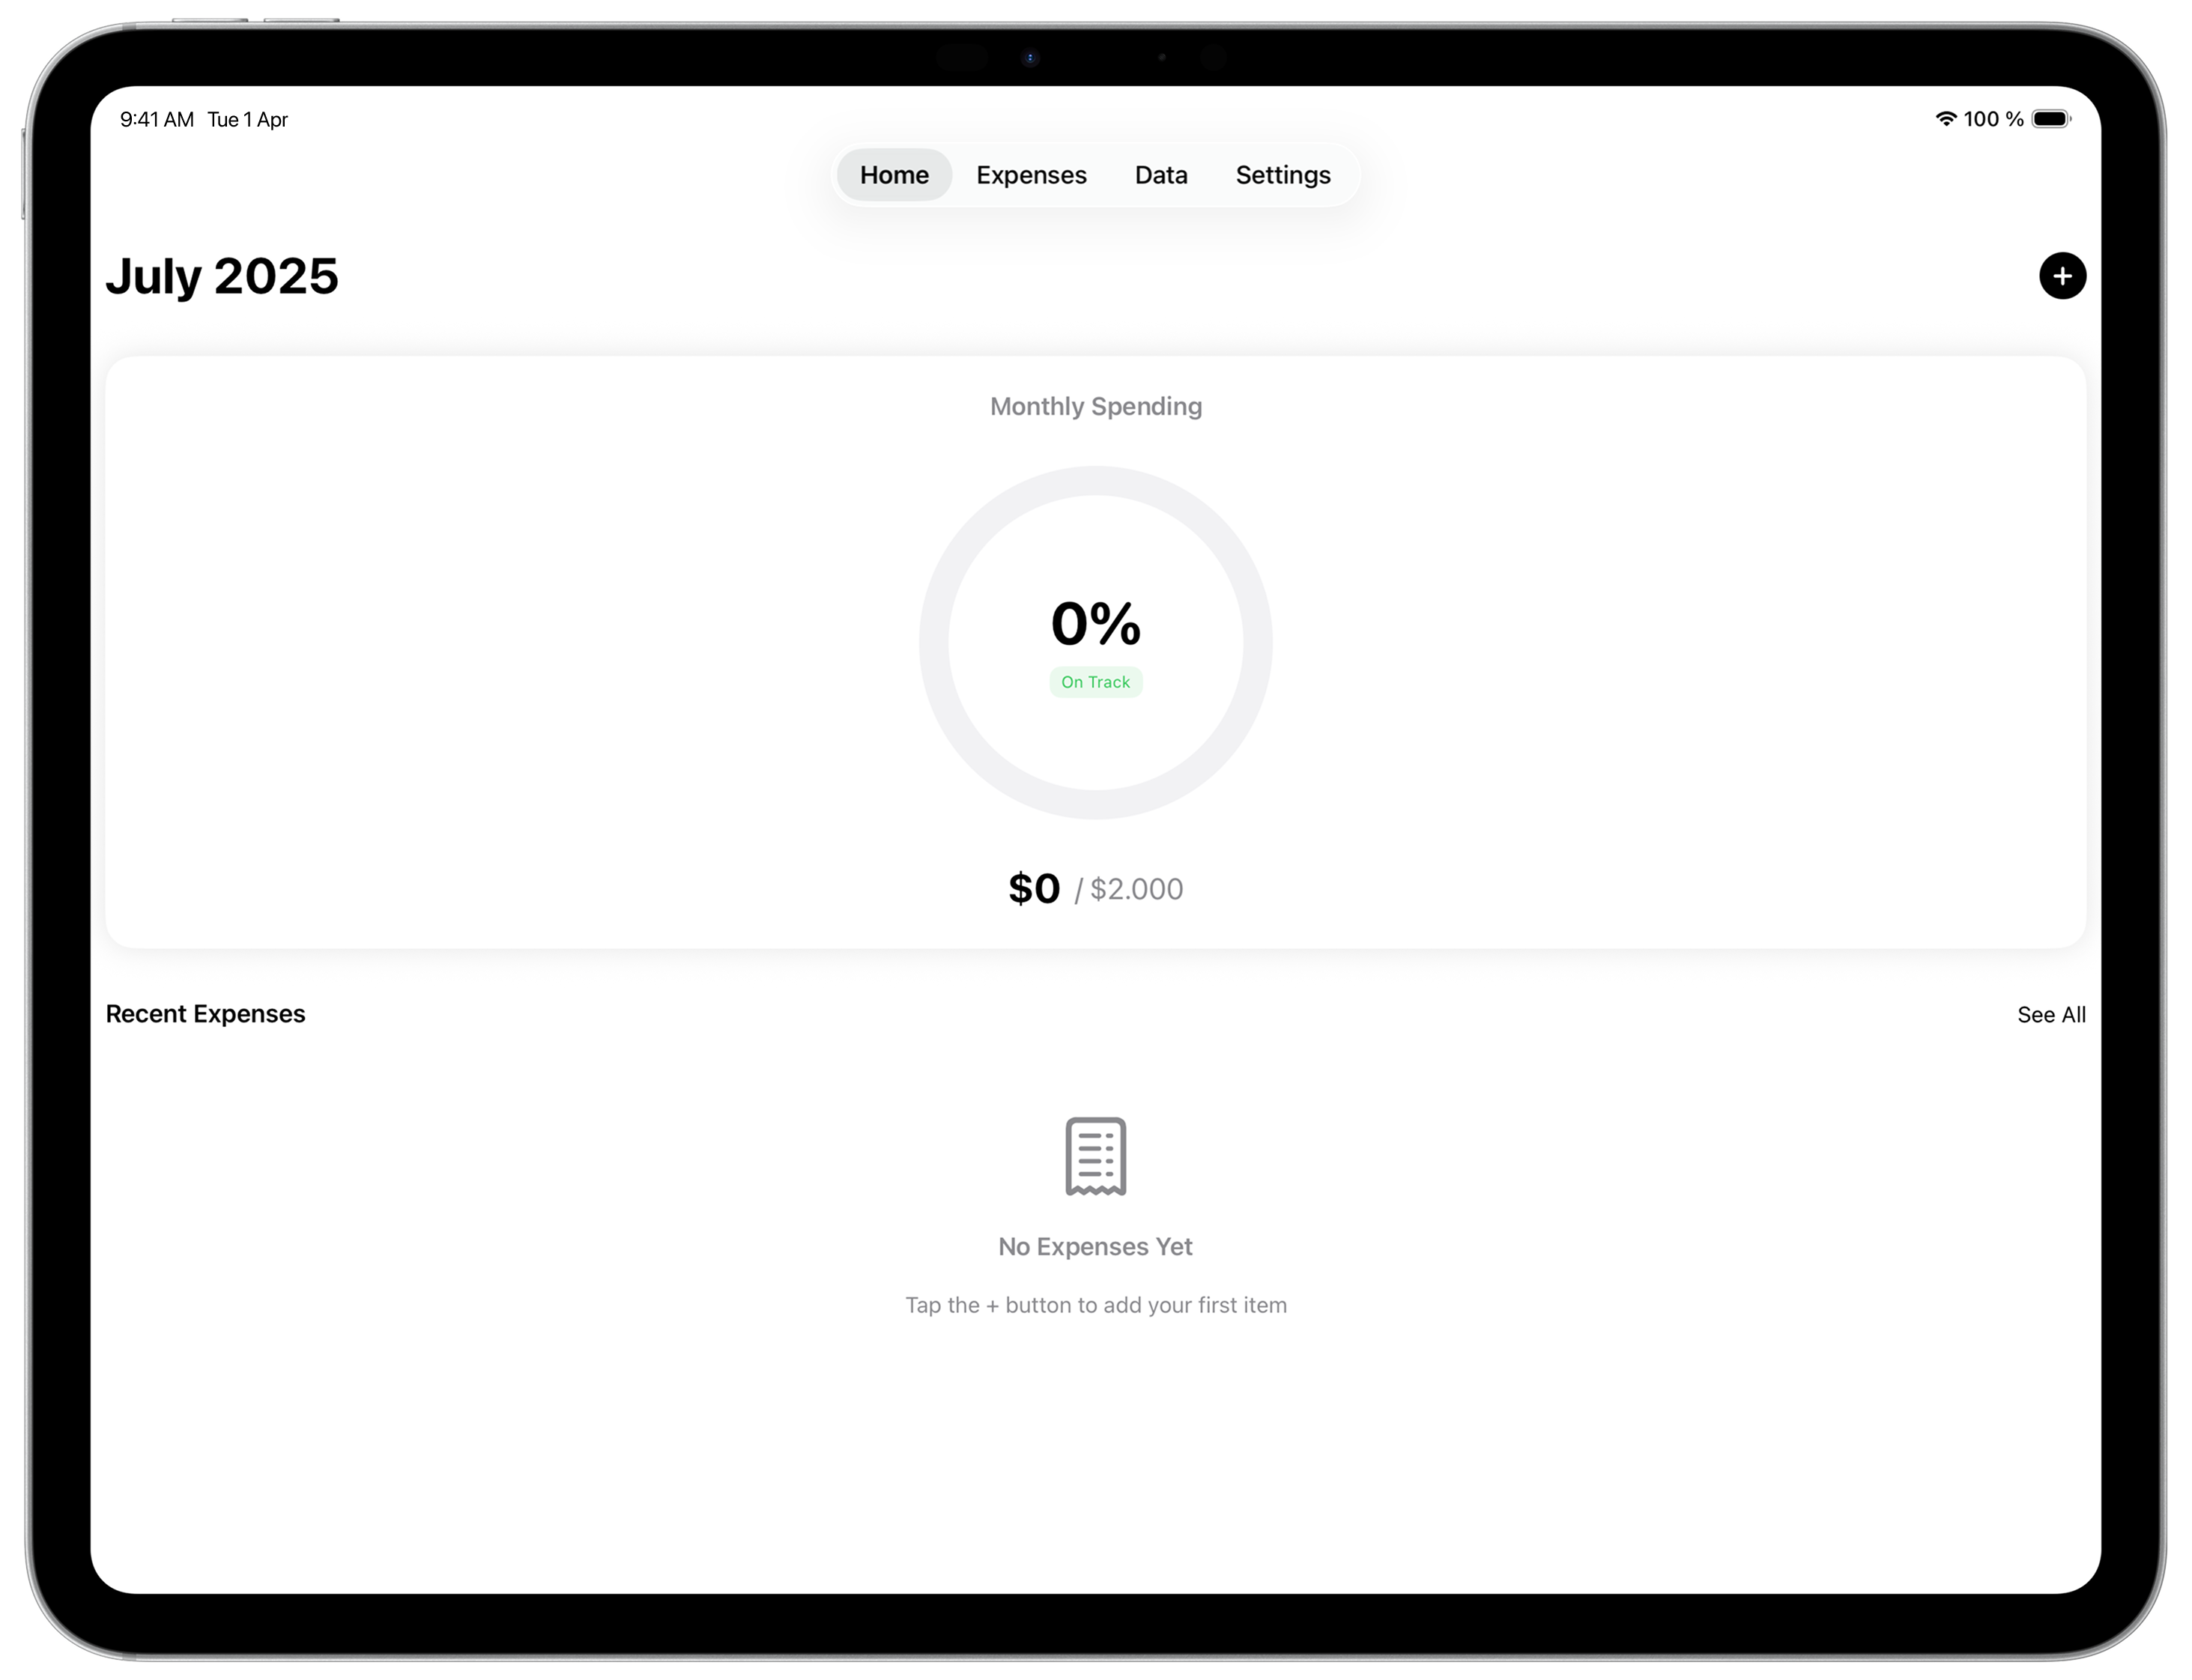
Task: Click the $2.000 budget amount
Action: (1136, 889)
